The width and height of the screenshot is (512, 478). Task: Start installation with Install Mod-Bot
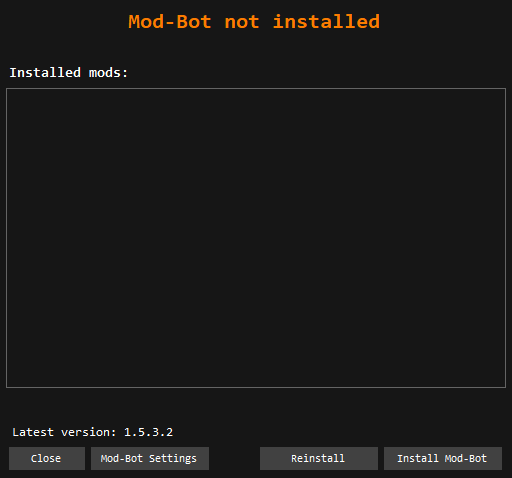pos(443,458)
